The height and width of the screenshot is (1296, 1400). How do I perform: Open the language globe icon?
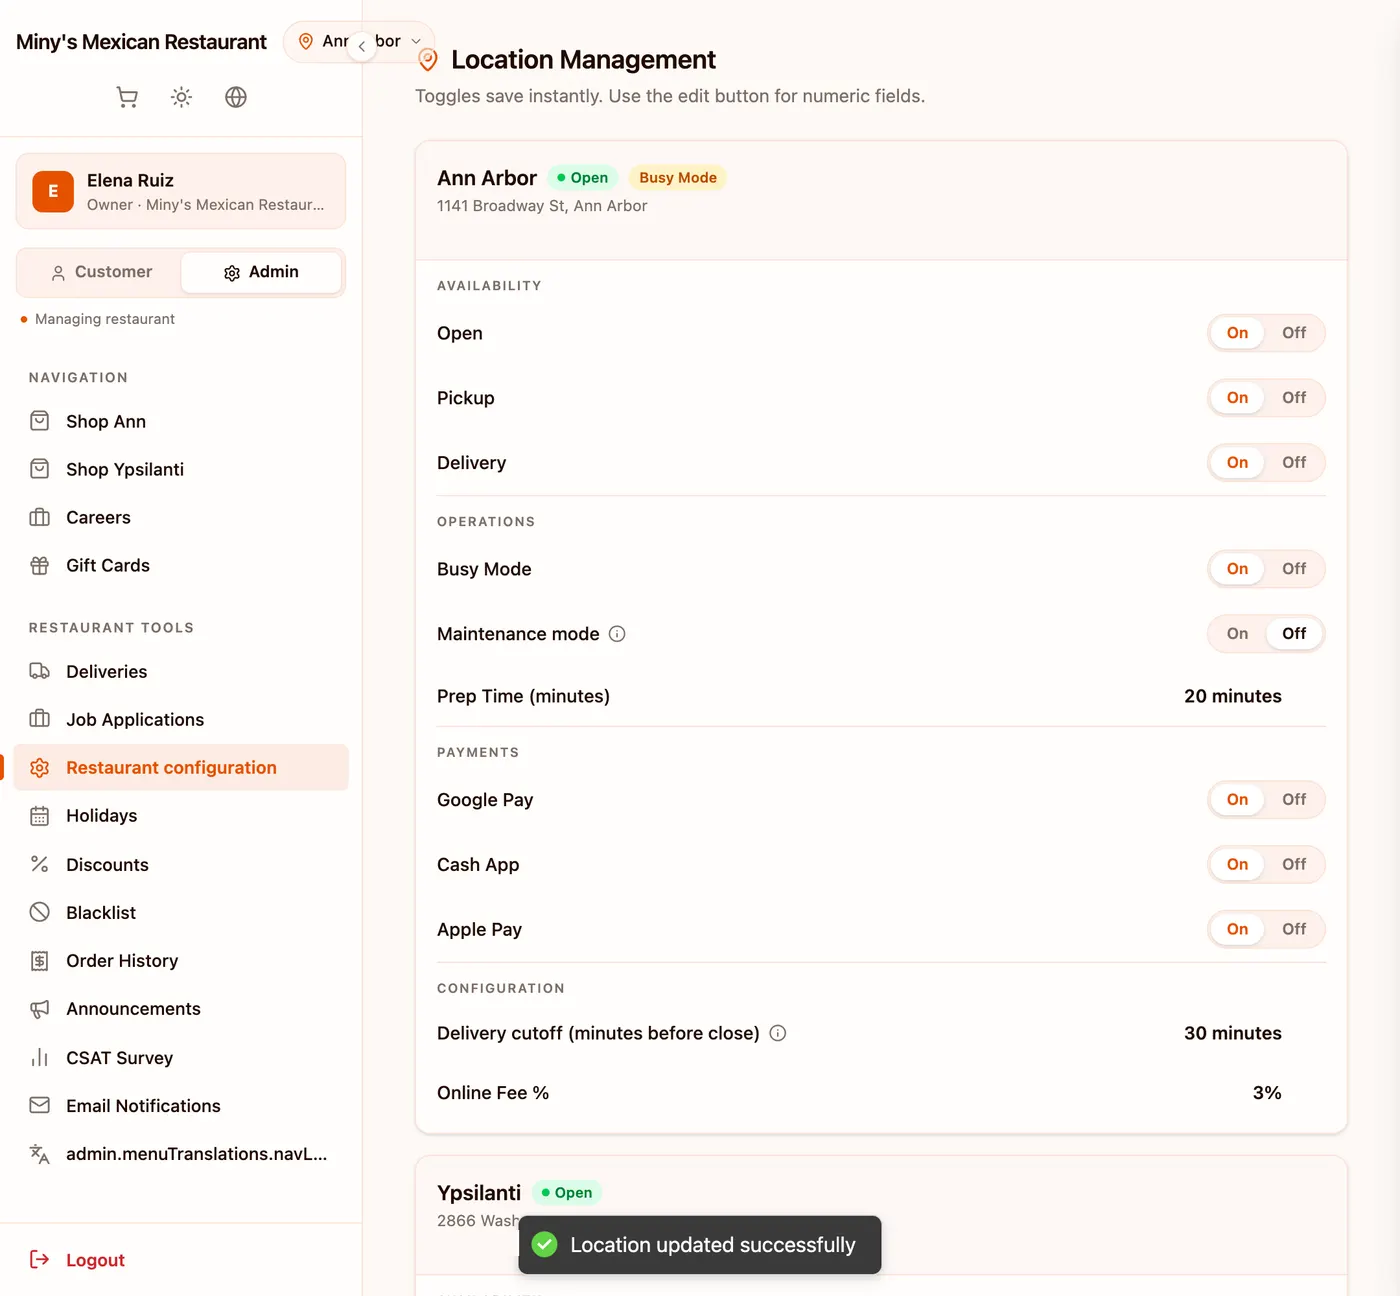(x=236, y=97)
